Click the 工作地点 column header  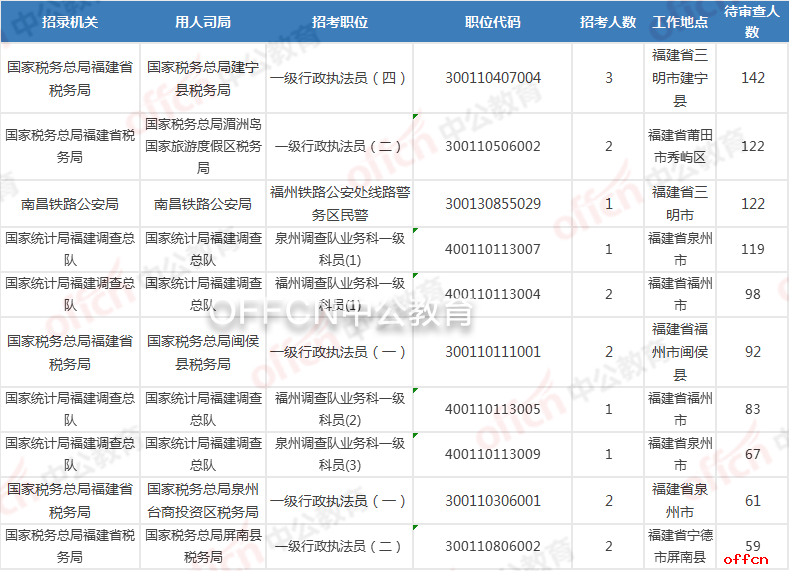click(x=680, y=22)
